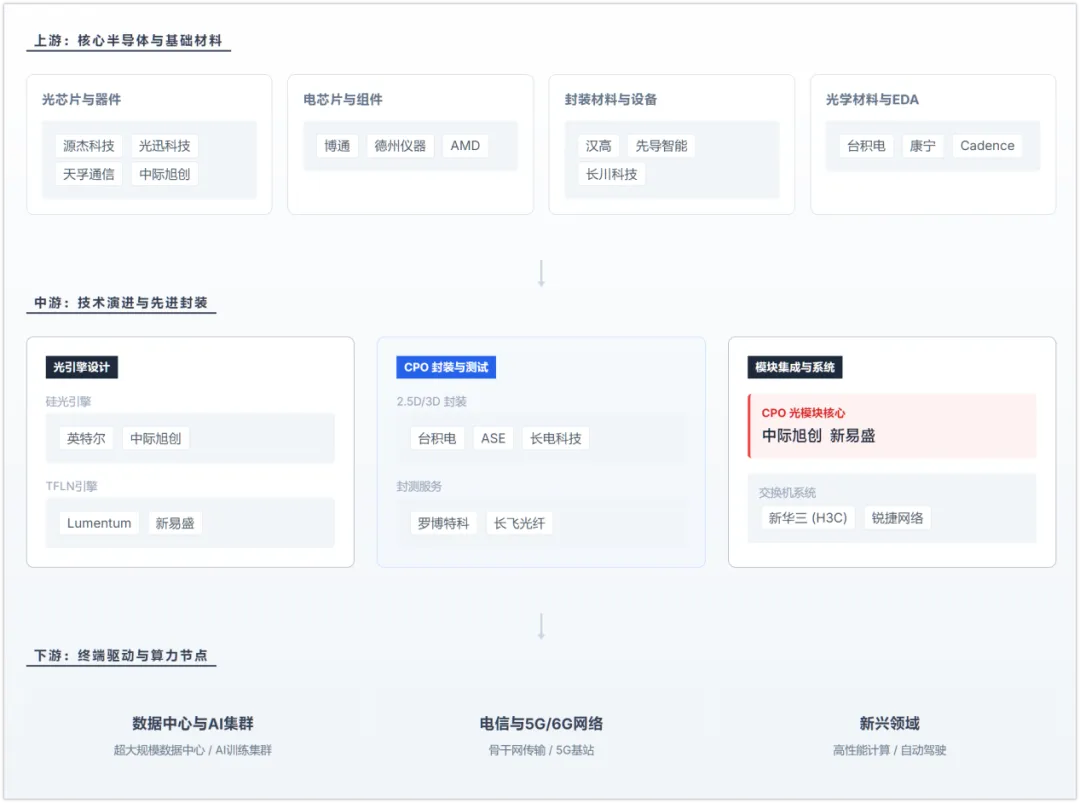This screenshot has width=1080, height=803.
Task: Select the 封装材料与设备 card title
Action: tap(611, 100)
